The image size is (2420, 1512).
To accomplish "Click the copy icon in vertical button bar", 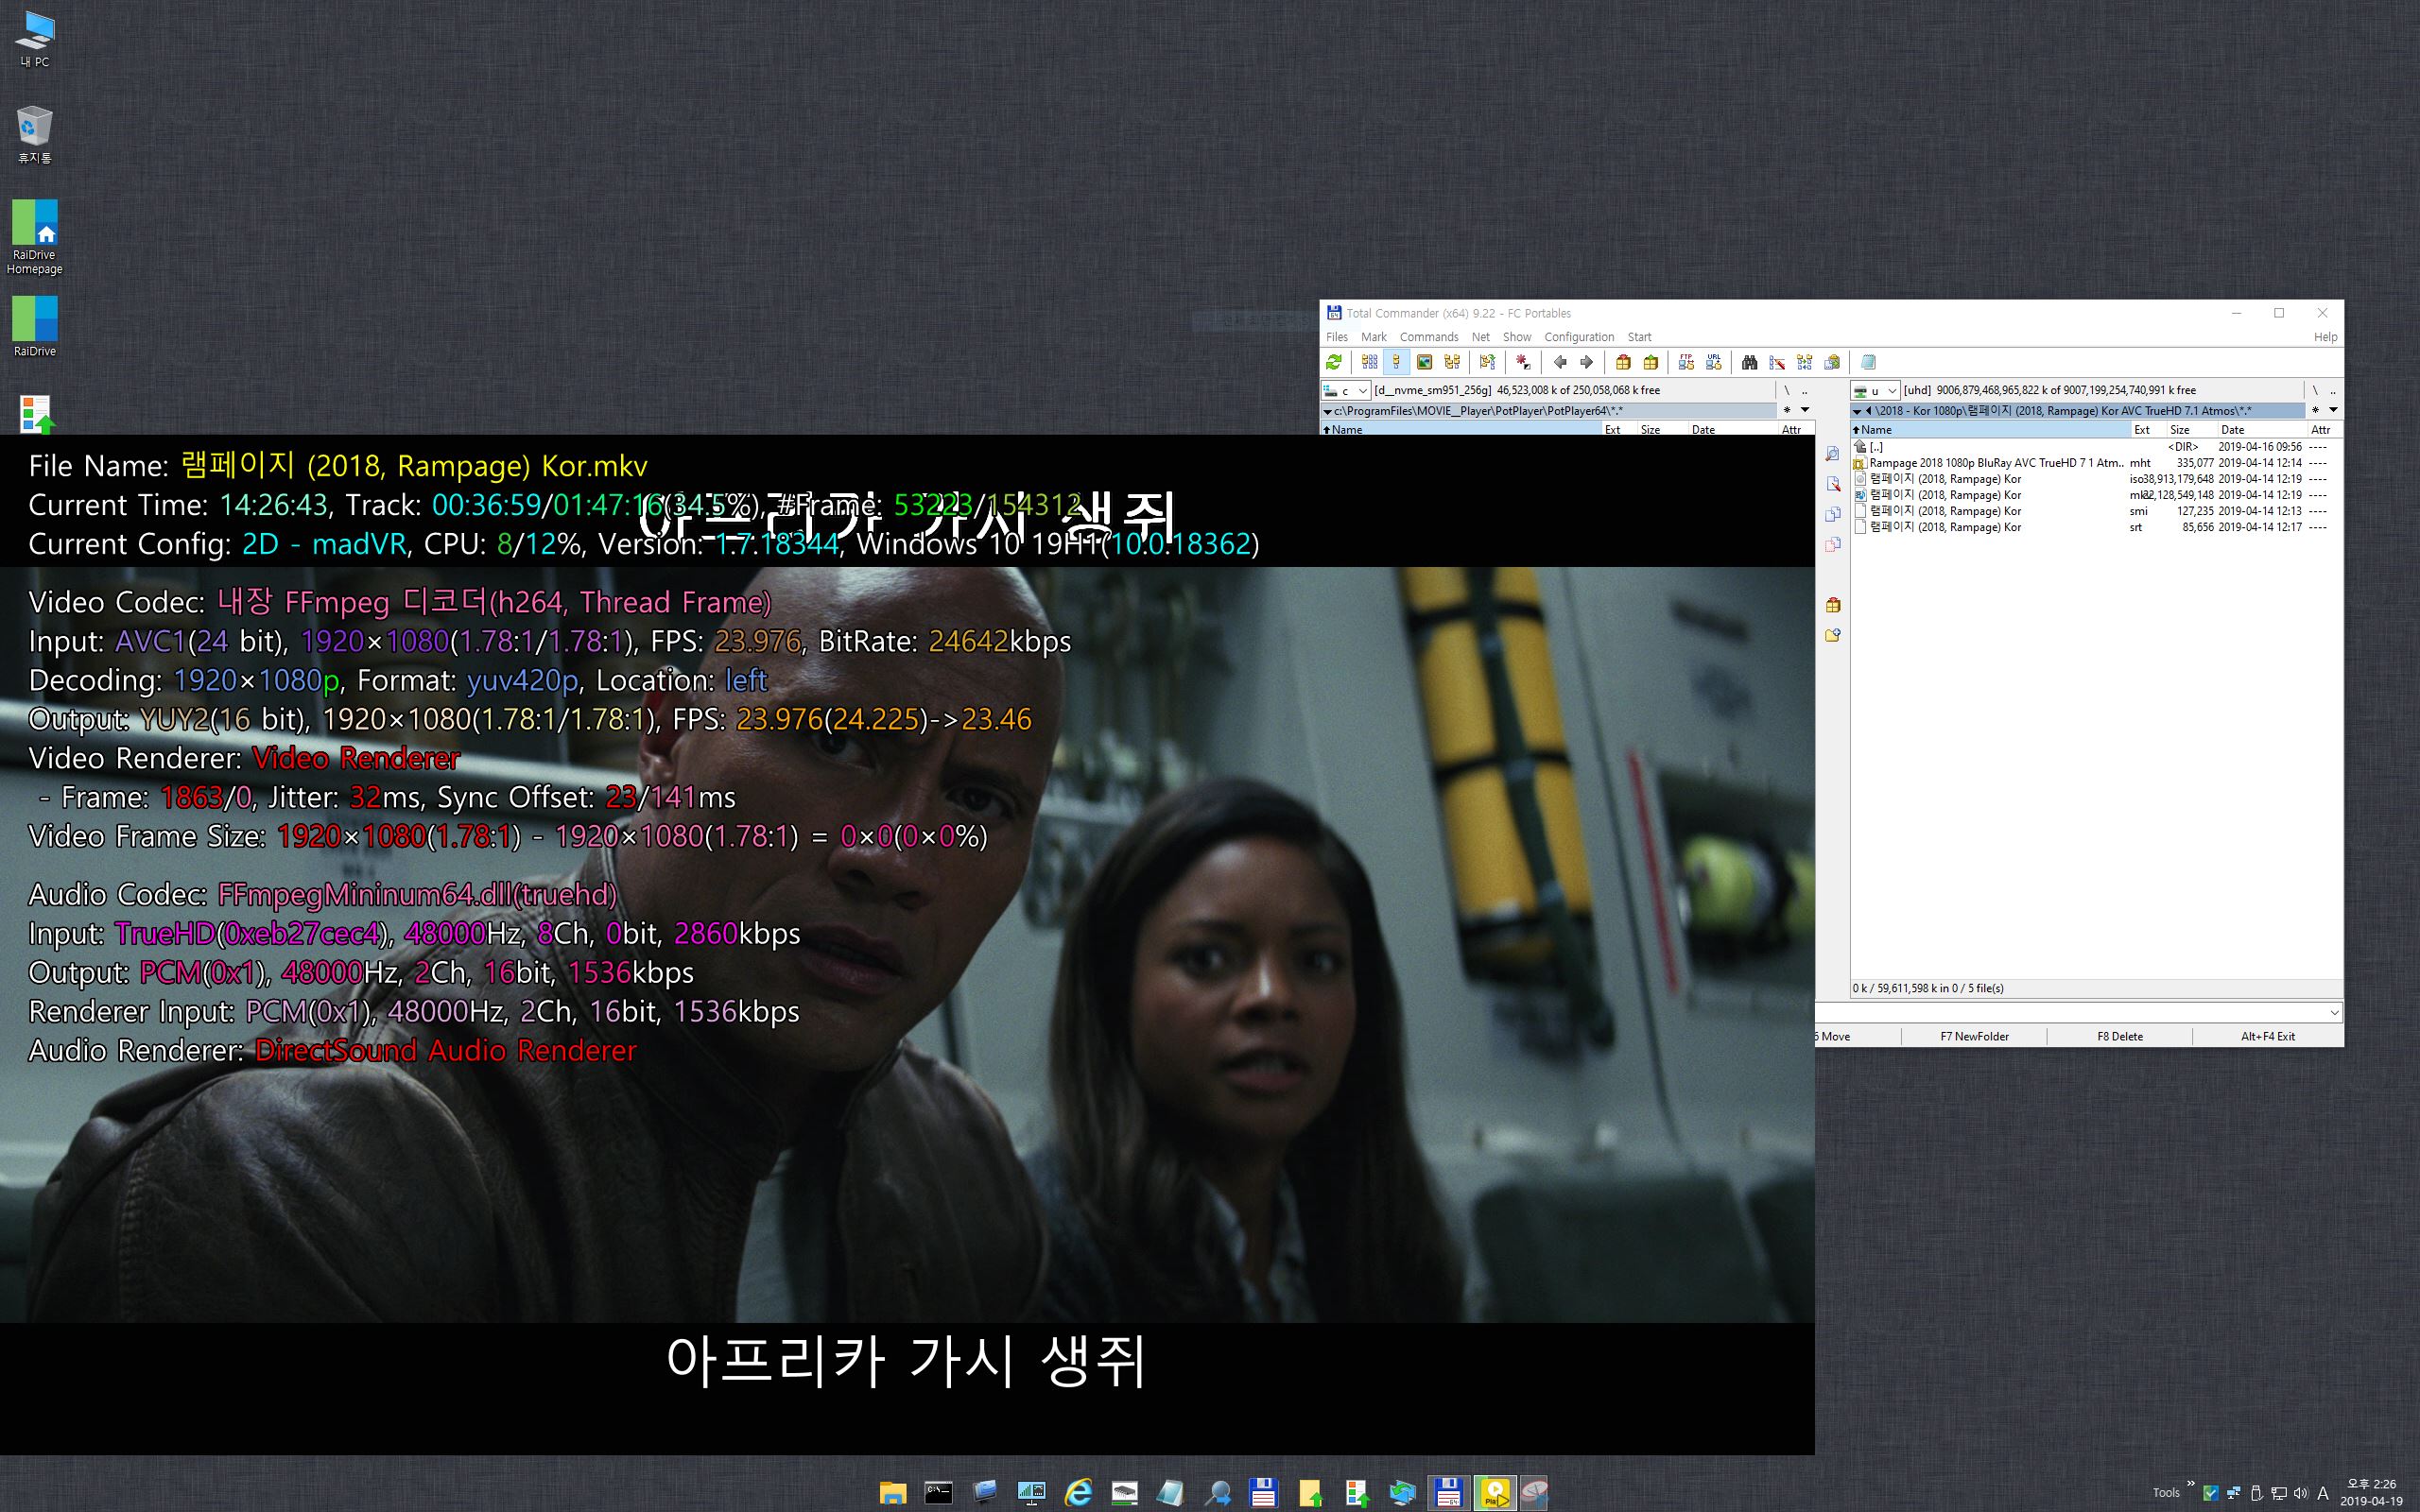I will pos(1833,514).
